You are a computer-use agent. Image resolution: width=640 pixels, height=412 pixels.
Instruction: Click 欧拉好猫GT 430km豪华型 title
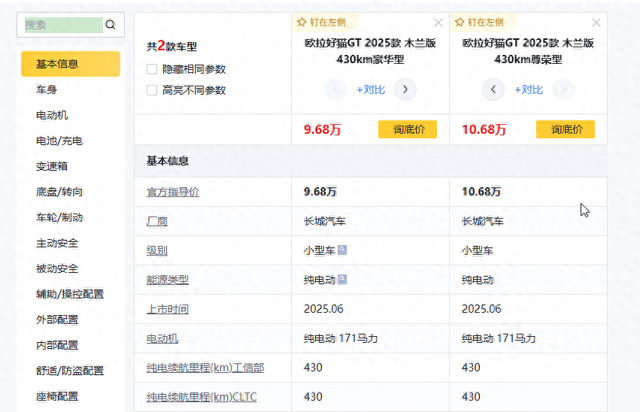click(370, 51)
